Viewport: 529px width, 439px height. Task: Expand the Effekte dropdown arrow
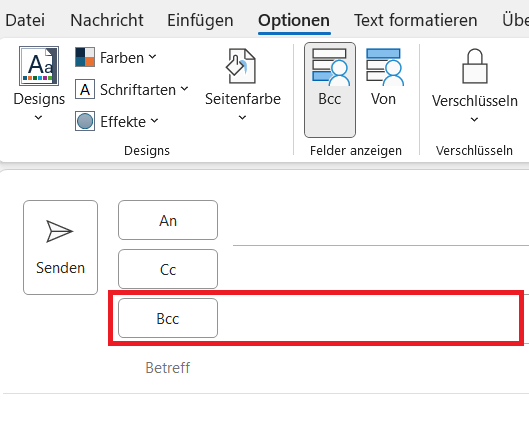pos(154,121)
